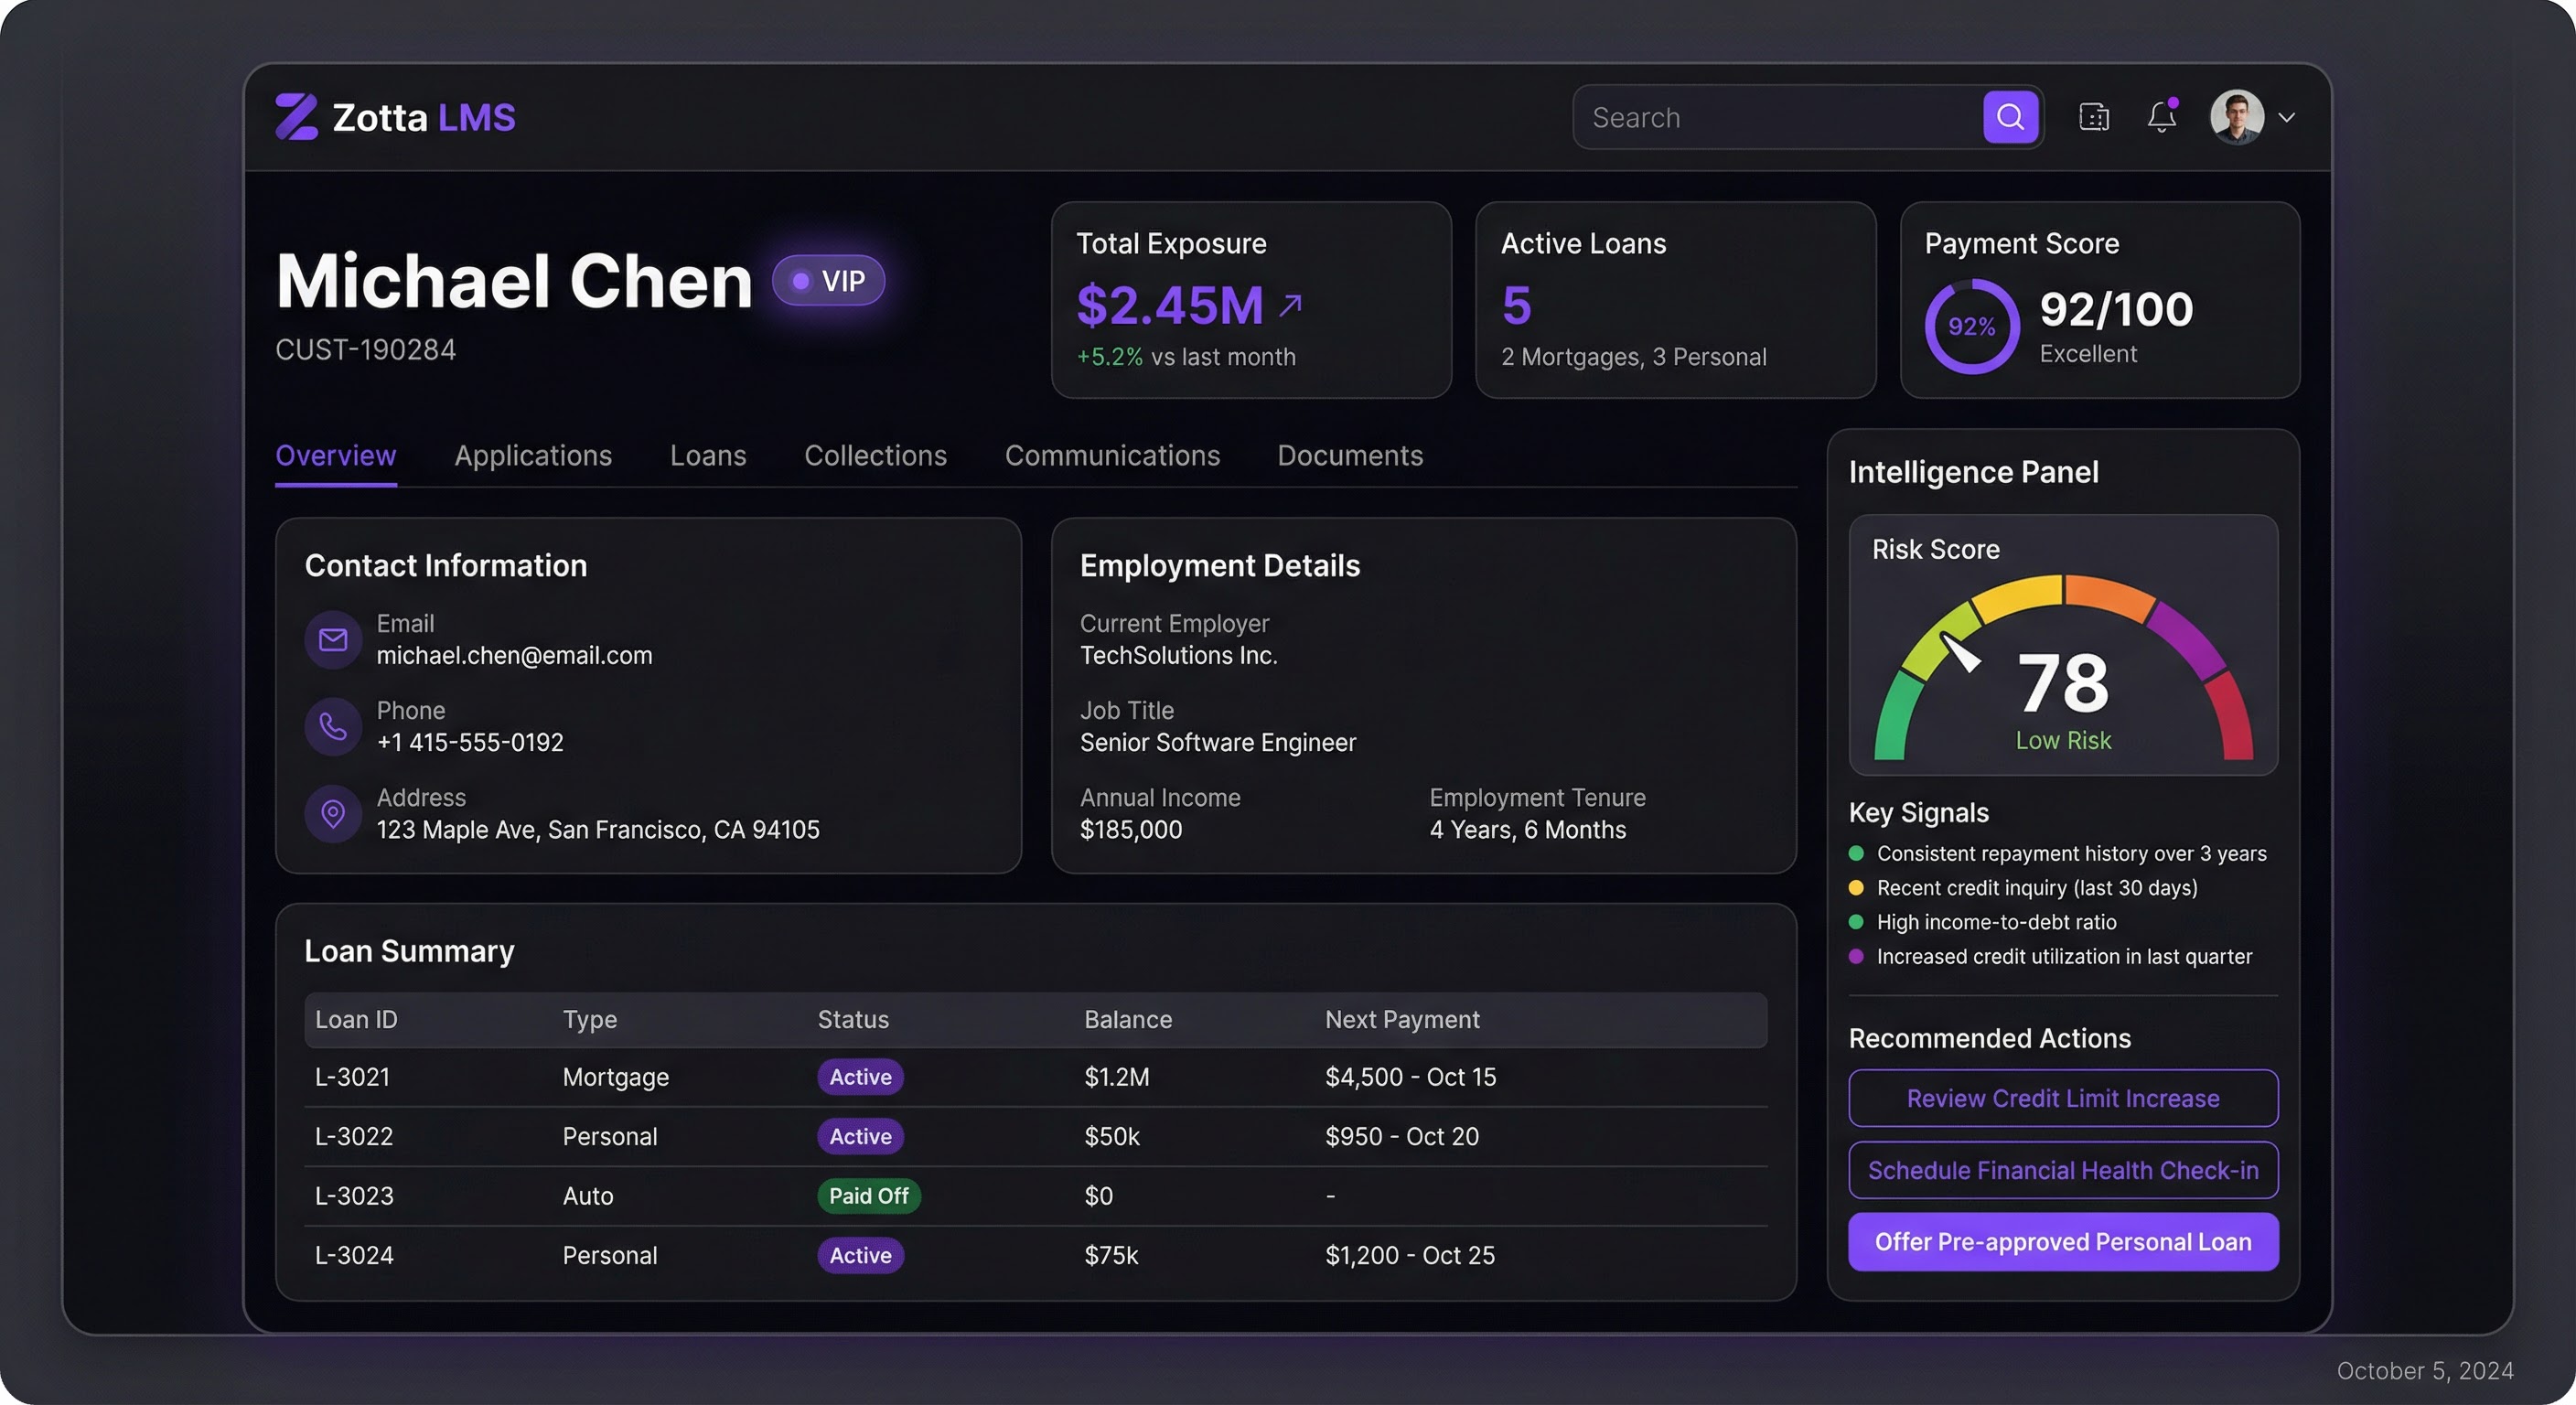Click the phone icon in Contact Information
The width and height of the screenshot is (2576, 1405).
pyautogui.click(x=333, y=726)
